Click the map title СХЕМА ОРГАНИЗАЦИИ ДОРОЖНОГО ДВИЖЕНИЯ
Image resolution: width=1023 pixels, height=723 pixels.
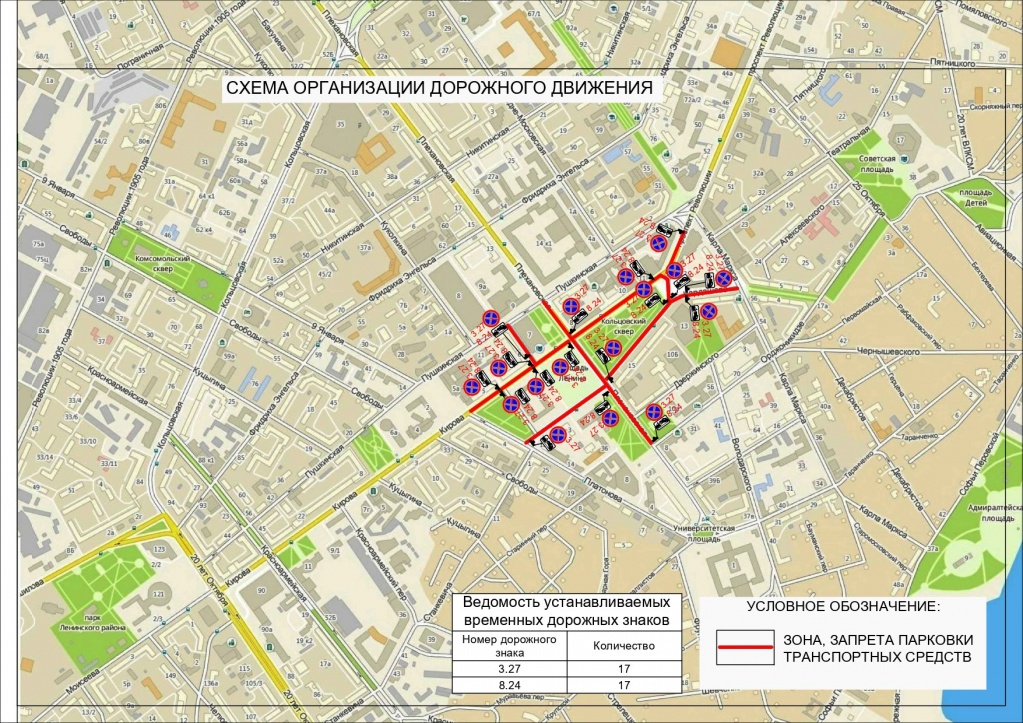438,88
